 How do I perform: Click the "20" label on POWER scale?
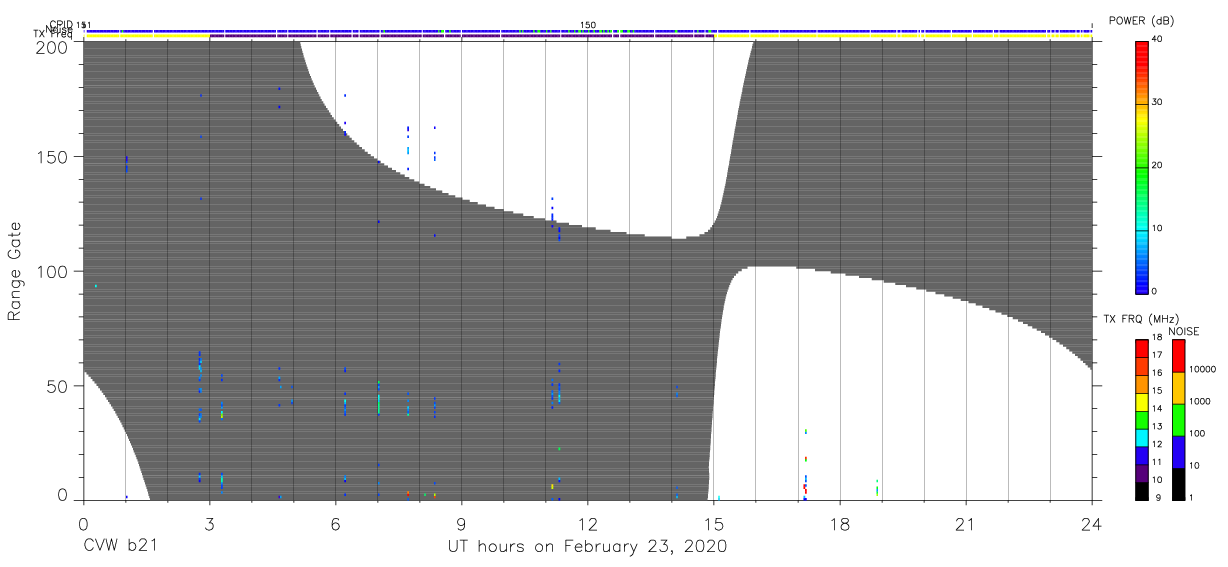[x=1158, y=165]
